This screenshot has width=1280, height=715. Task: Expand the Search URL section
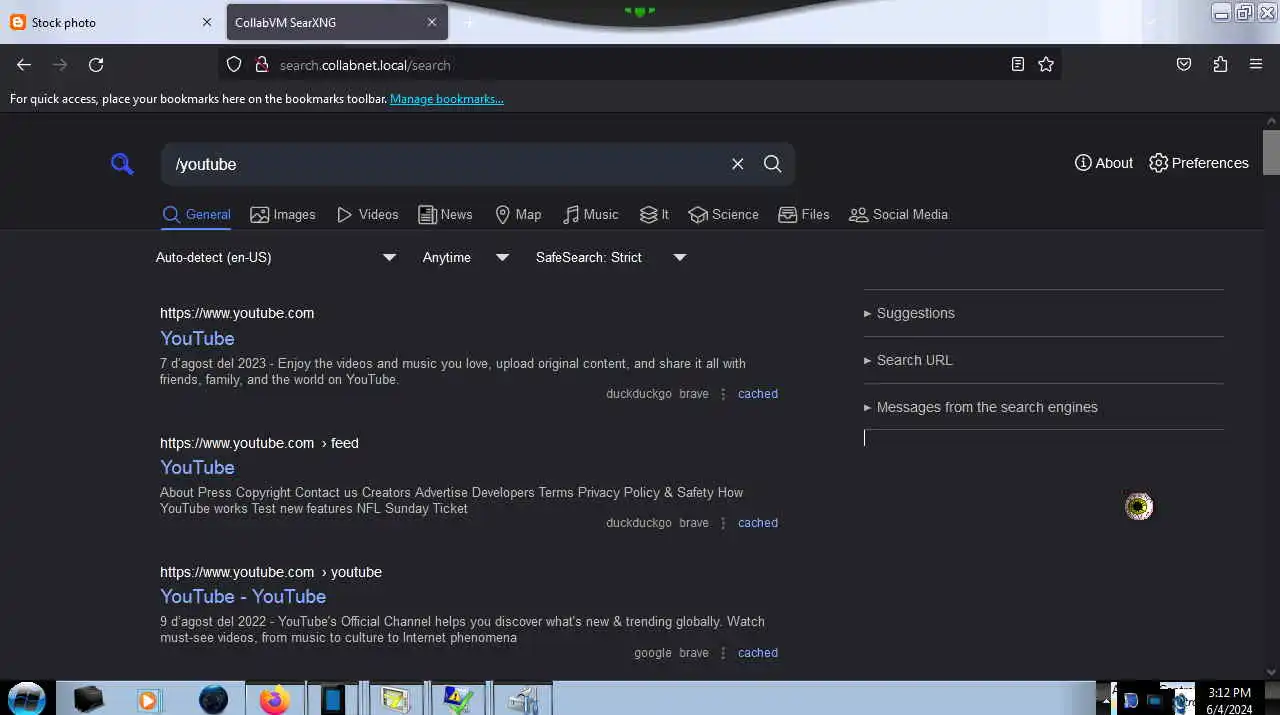(908, 360)
